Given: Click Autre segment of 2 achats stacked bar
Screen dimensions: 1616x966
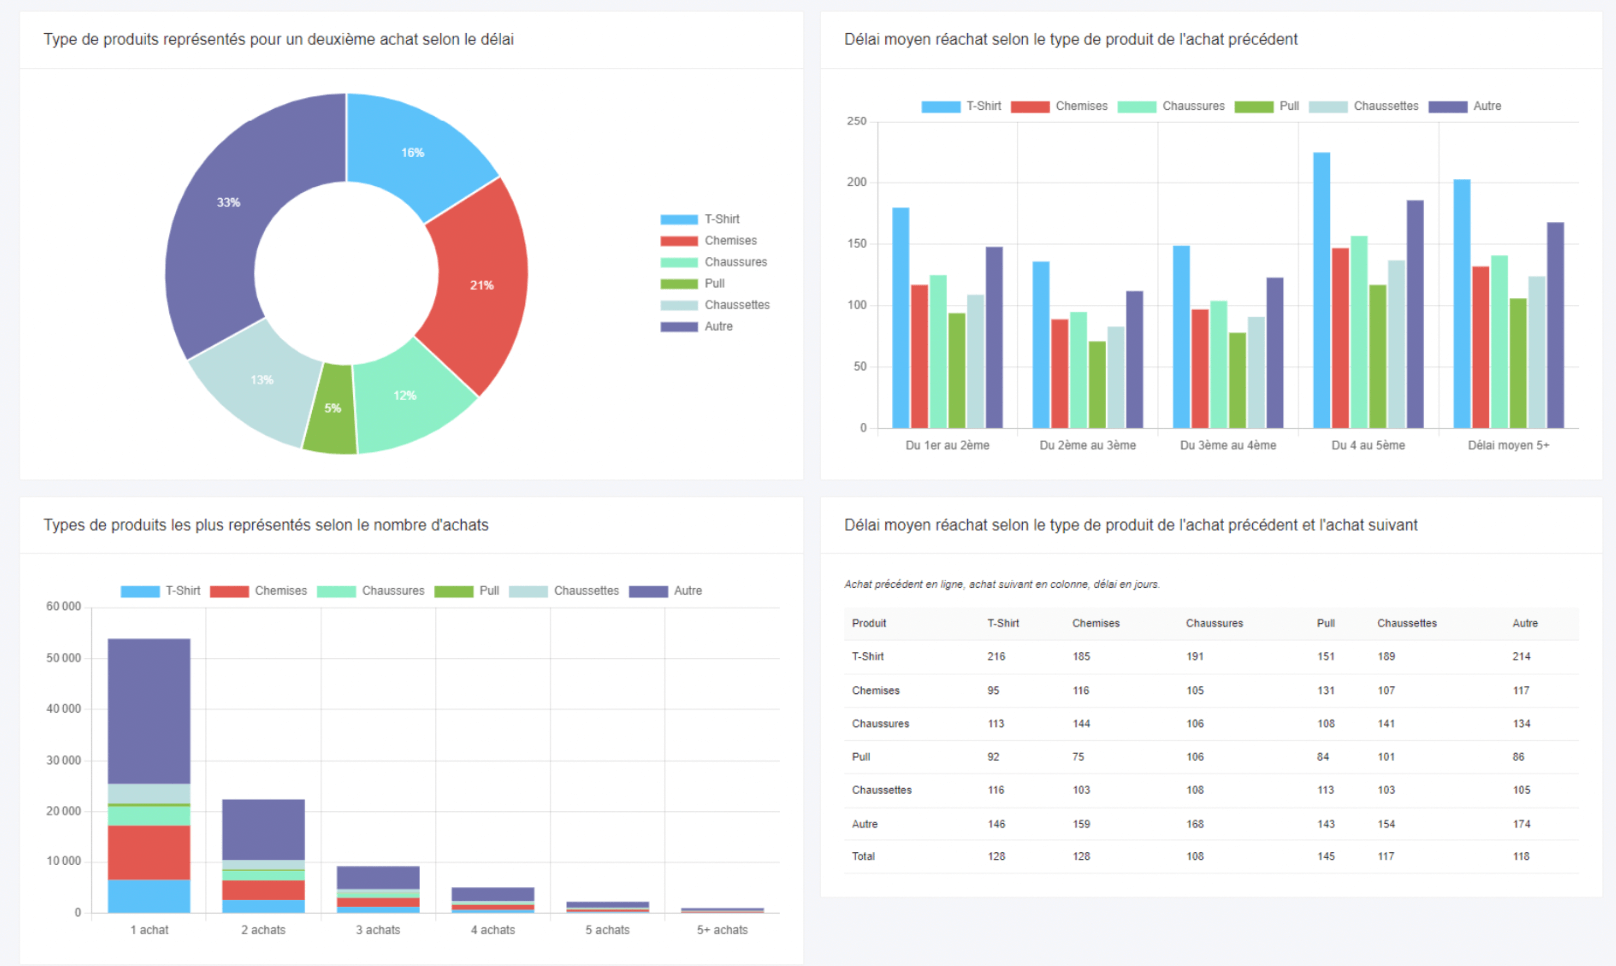Looking at the screenshot, I should click(x=263, y=829).
